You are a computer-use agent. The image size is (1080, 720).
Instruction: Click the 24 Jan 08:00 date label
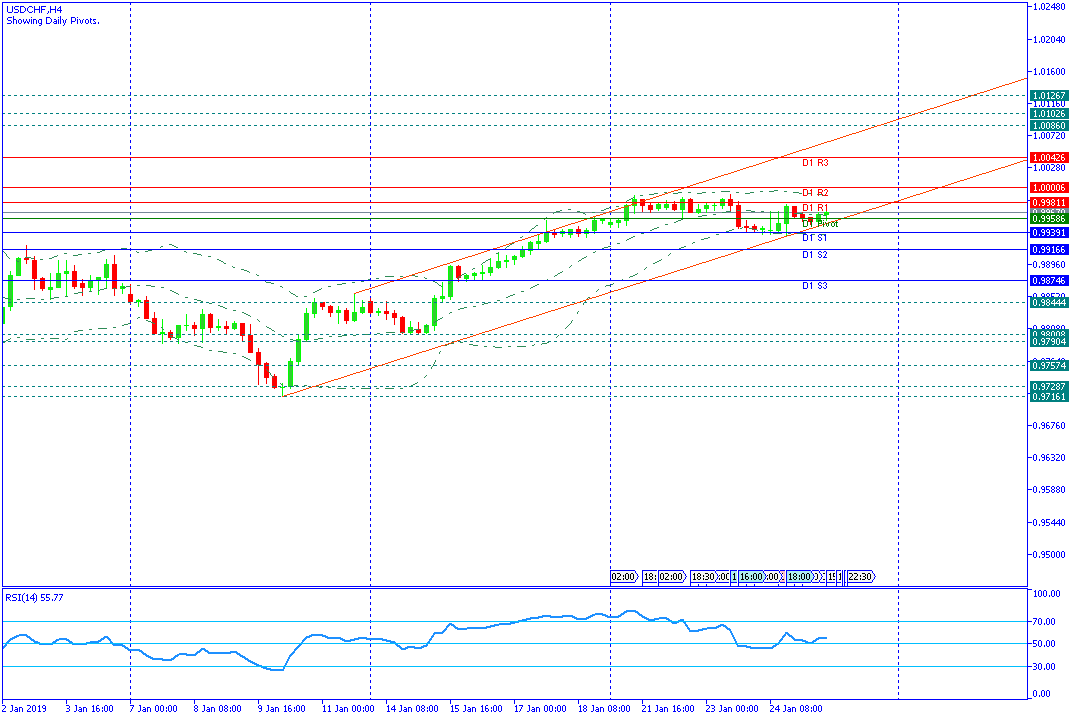(796, 709)
